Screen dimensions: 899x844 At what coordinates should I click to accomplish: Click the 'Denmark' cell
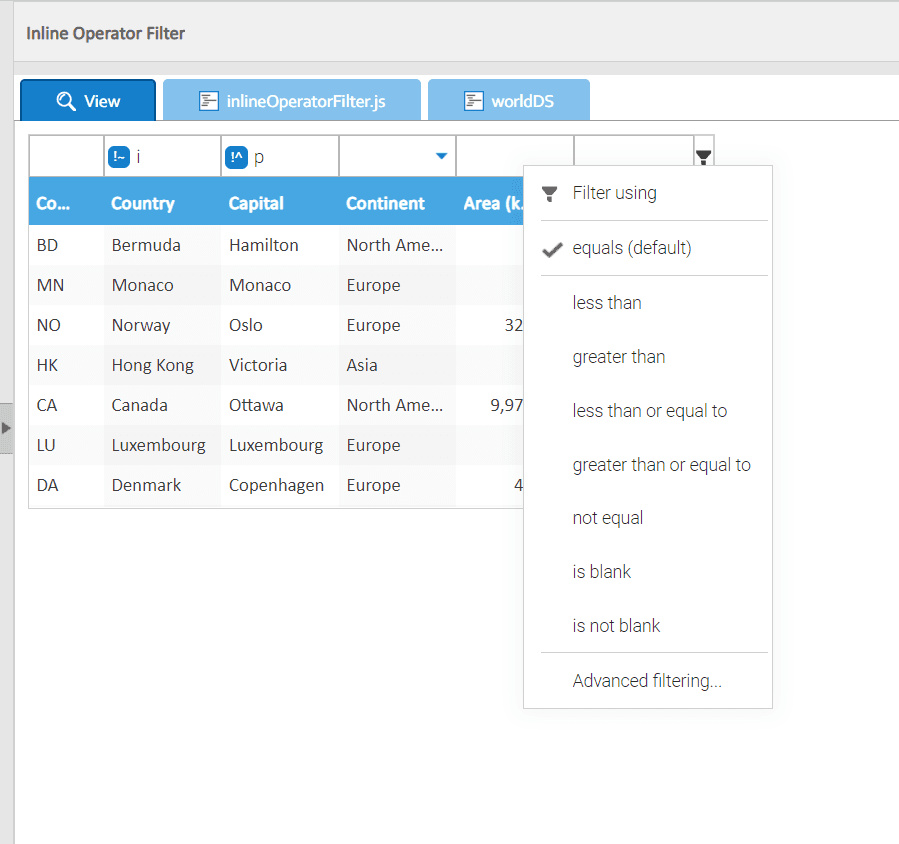click(162, 485)
